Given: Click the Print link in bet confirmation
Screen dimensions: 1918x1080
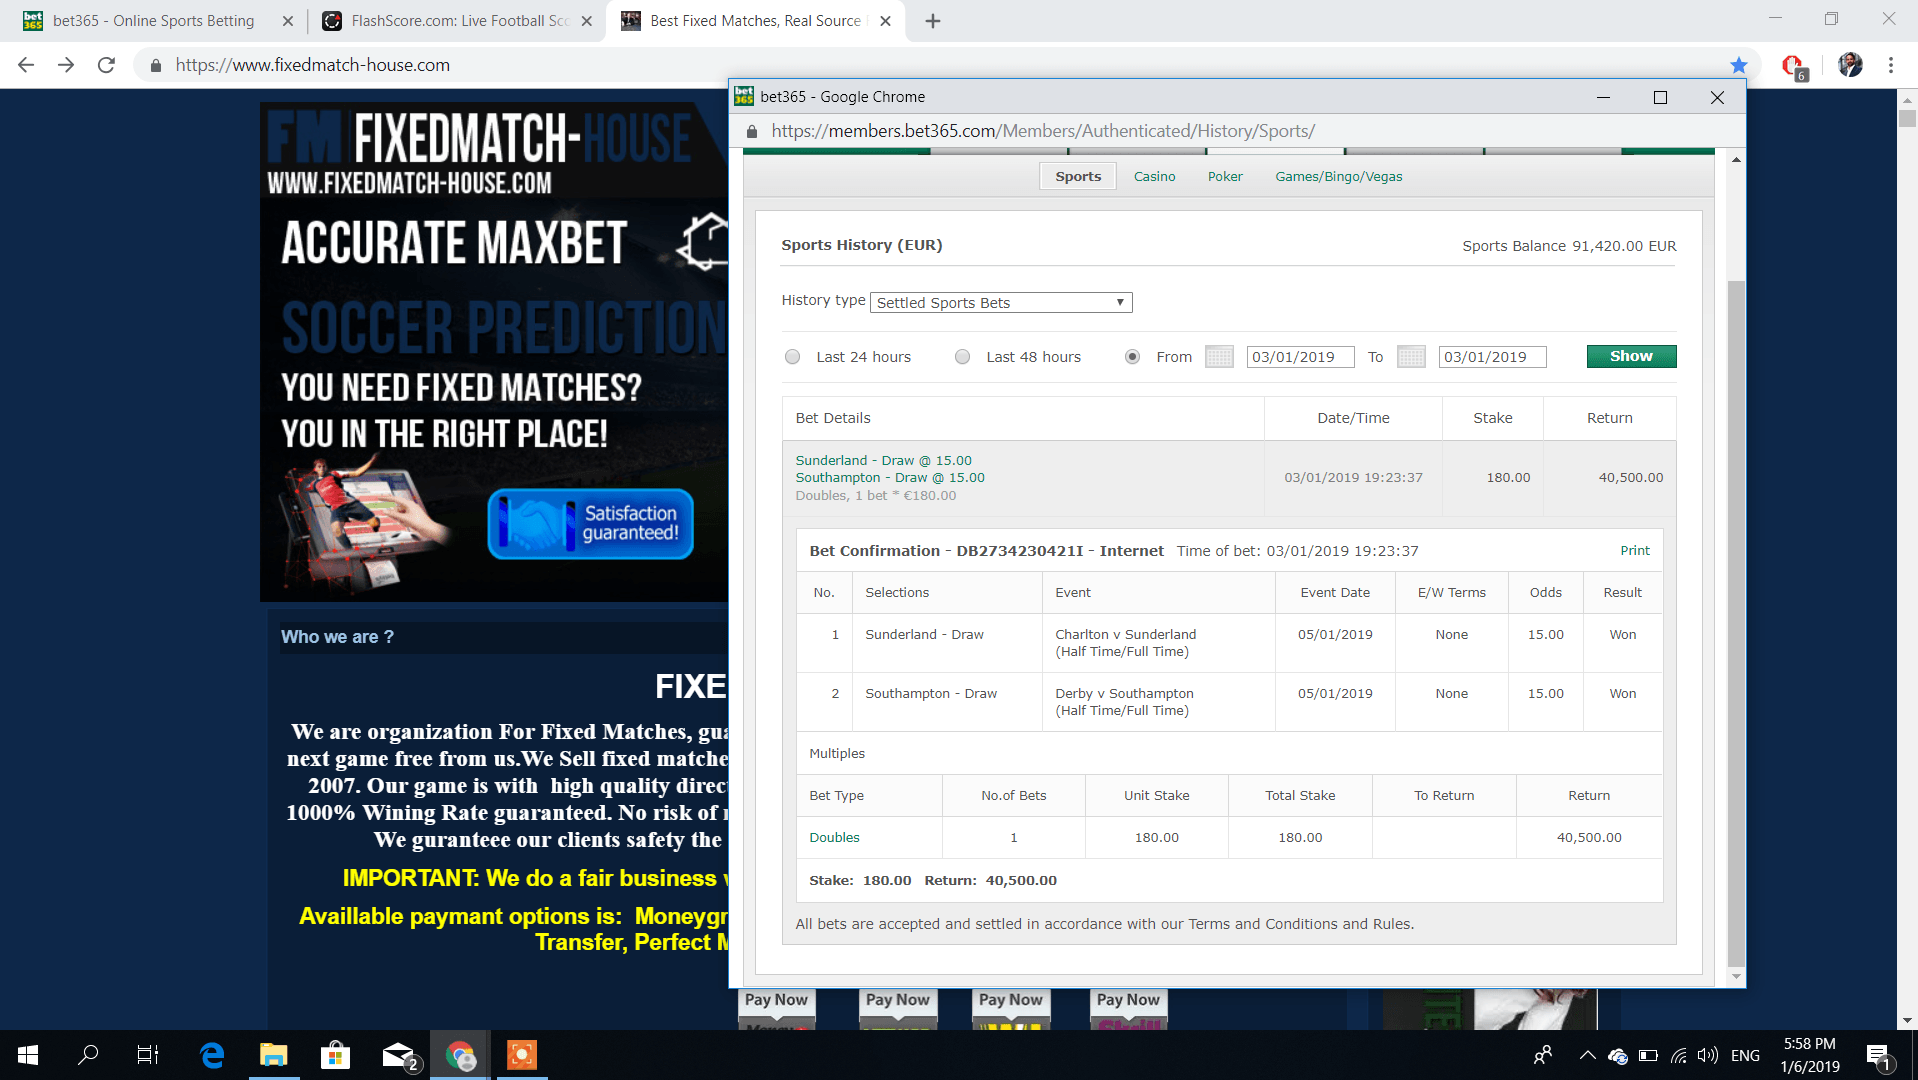Looking at the screenshot, I should (x=1635, y=551).
